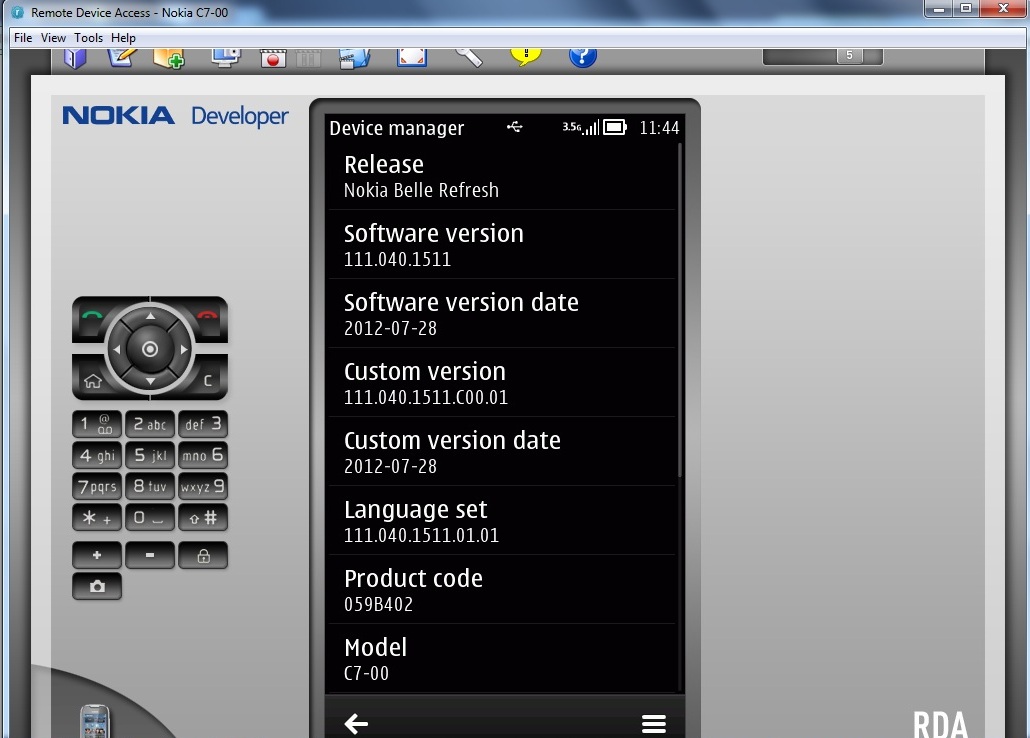Tap the Custom version entry
This screenshot has width=1030, height=738.
point(502,383)
